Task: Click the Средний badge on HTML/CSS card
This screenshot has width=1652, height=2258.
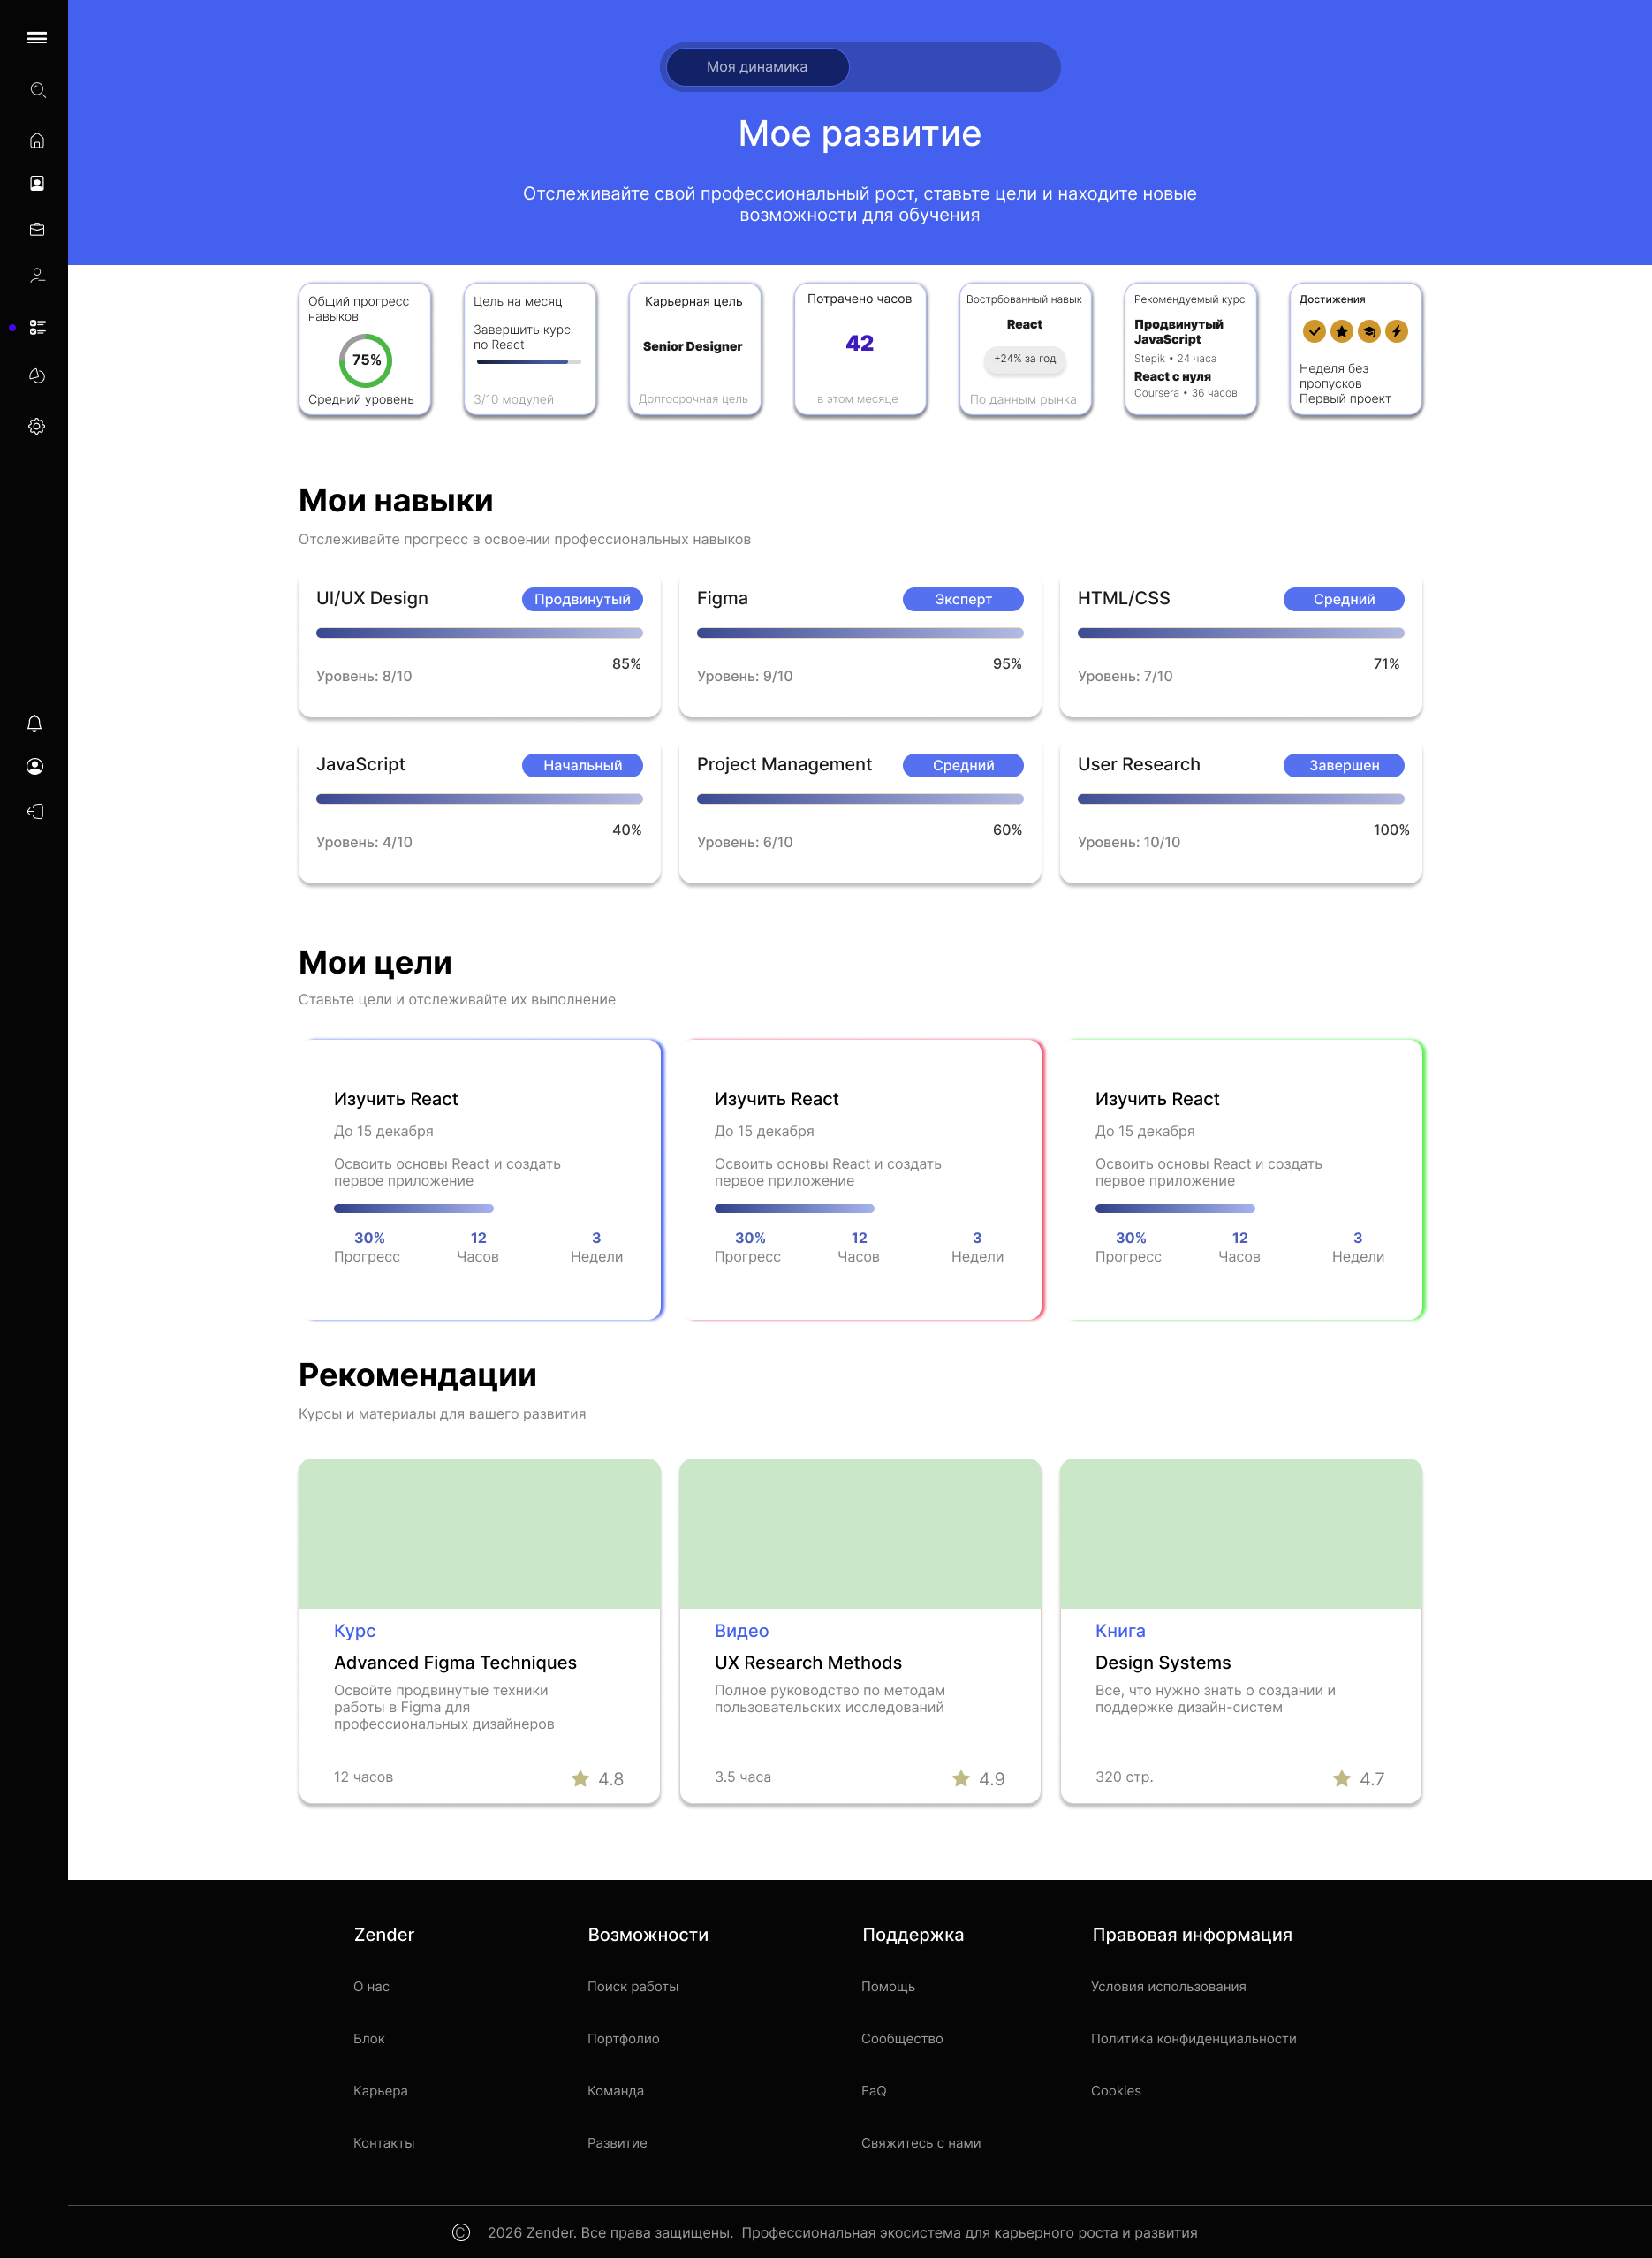Action: point(1344,599)
